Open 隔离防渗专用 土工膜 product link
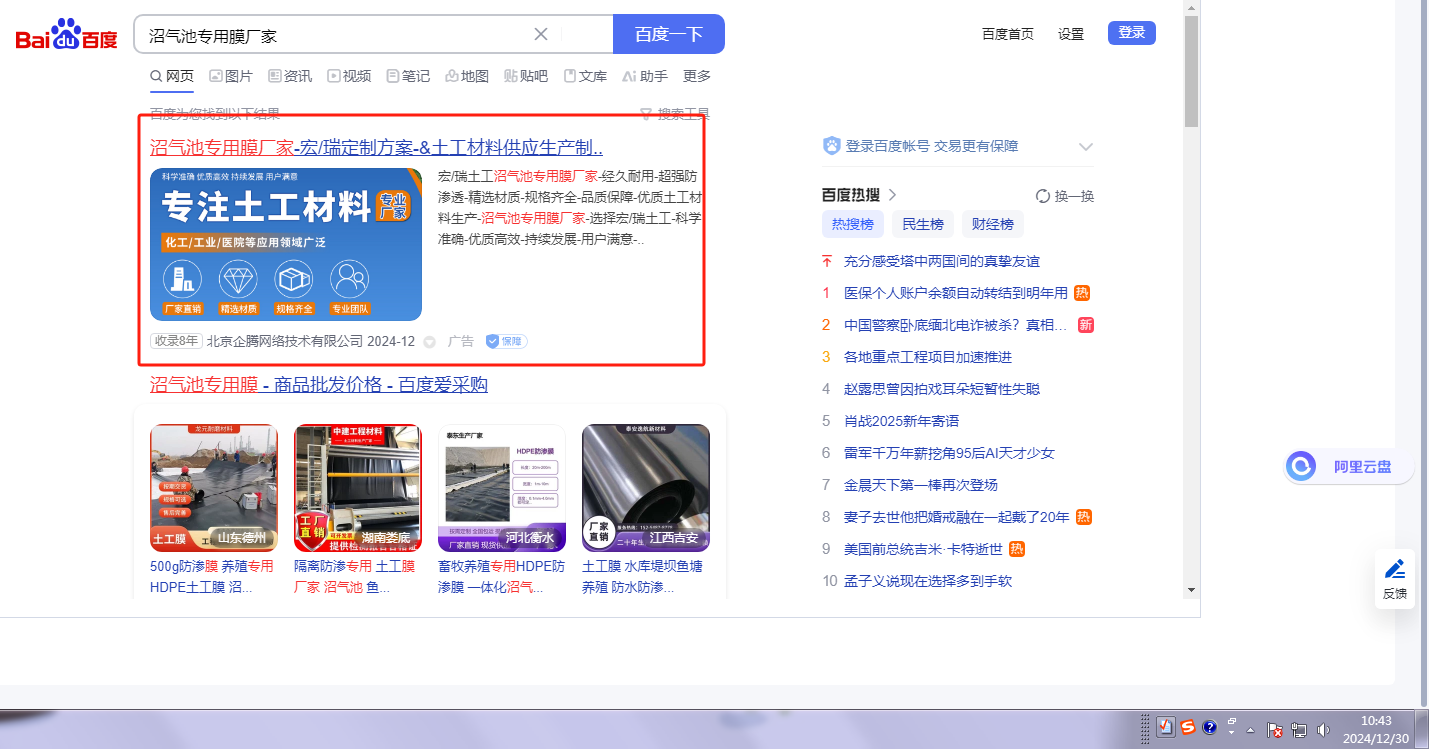 pos(355,577)
